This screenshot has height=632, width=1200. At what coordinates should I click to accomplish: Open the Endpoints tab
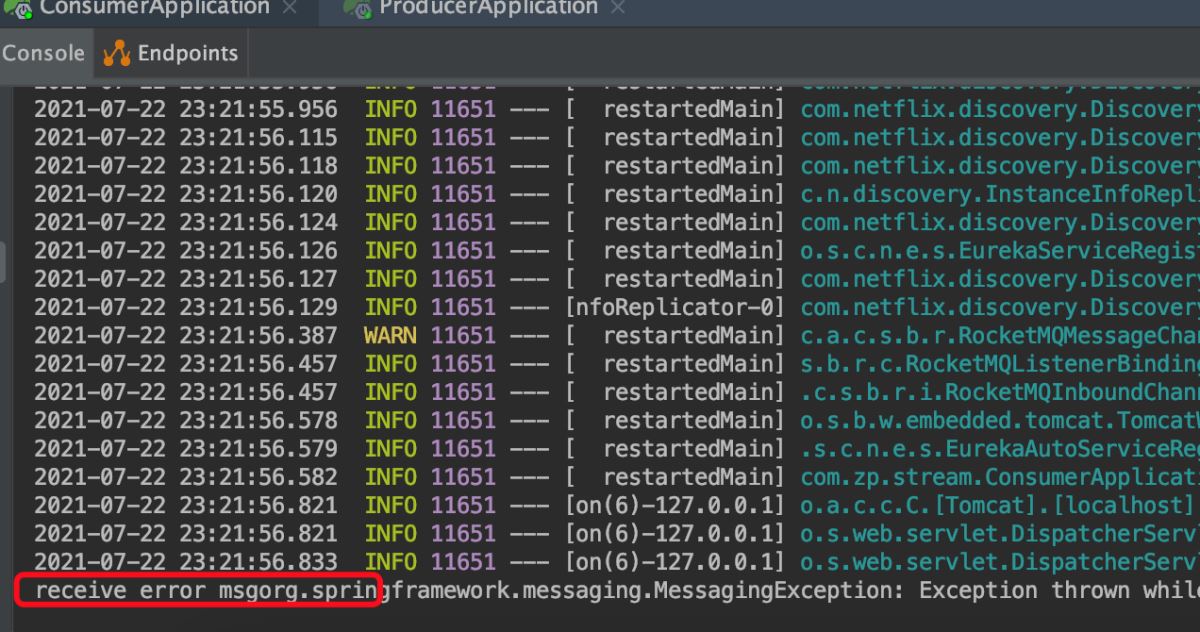click(x=187, y=53)
